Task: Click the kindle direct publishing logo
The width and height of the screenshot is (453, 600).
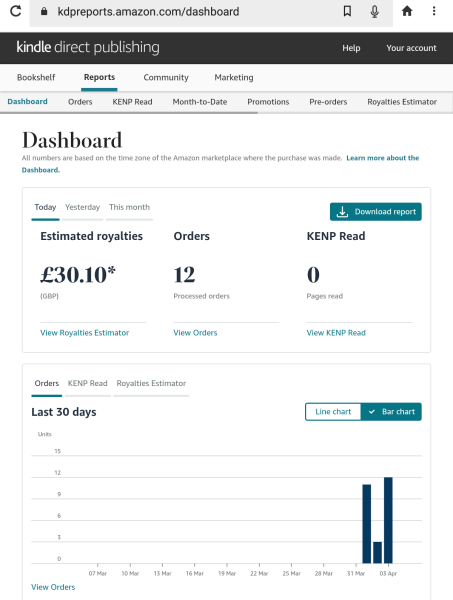Action: (x=88, y=47)
